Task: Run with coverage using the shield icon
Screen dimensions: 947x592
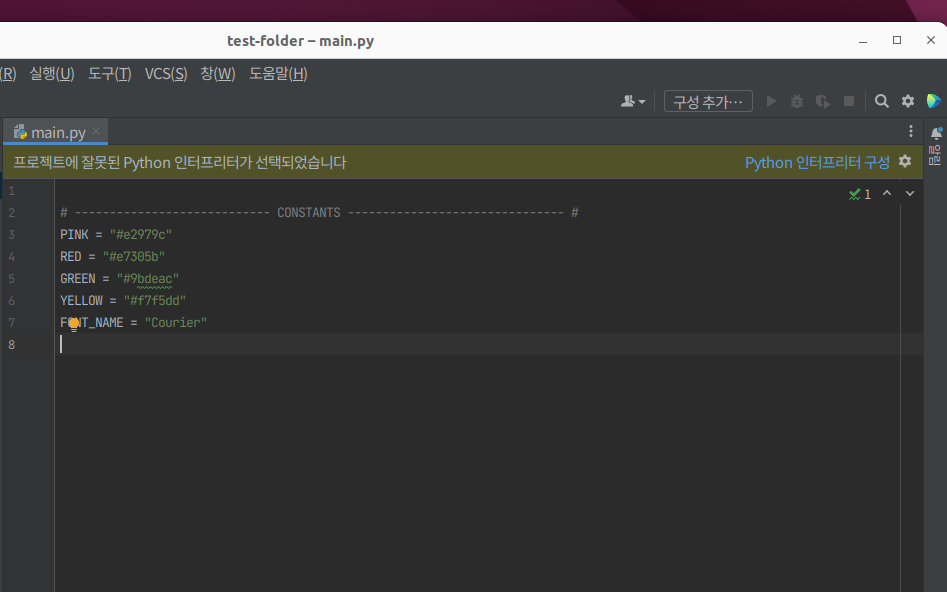Action: [821, 100]
